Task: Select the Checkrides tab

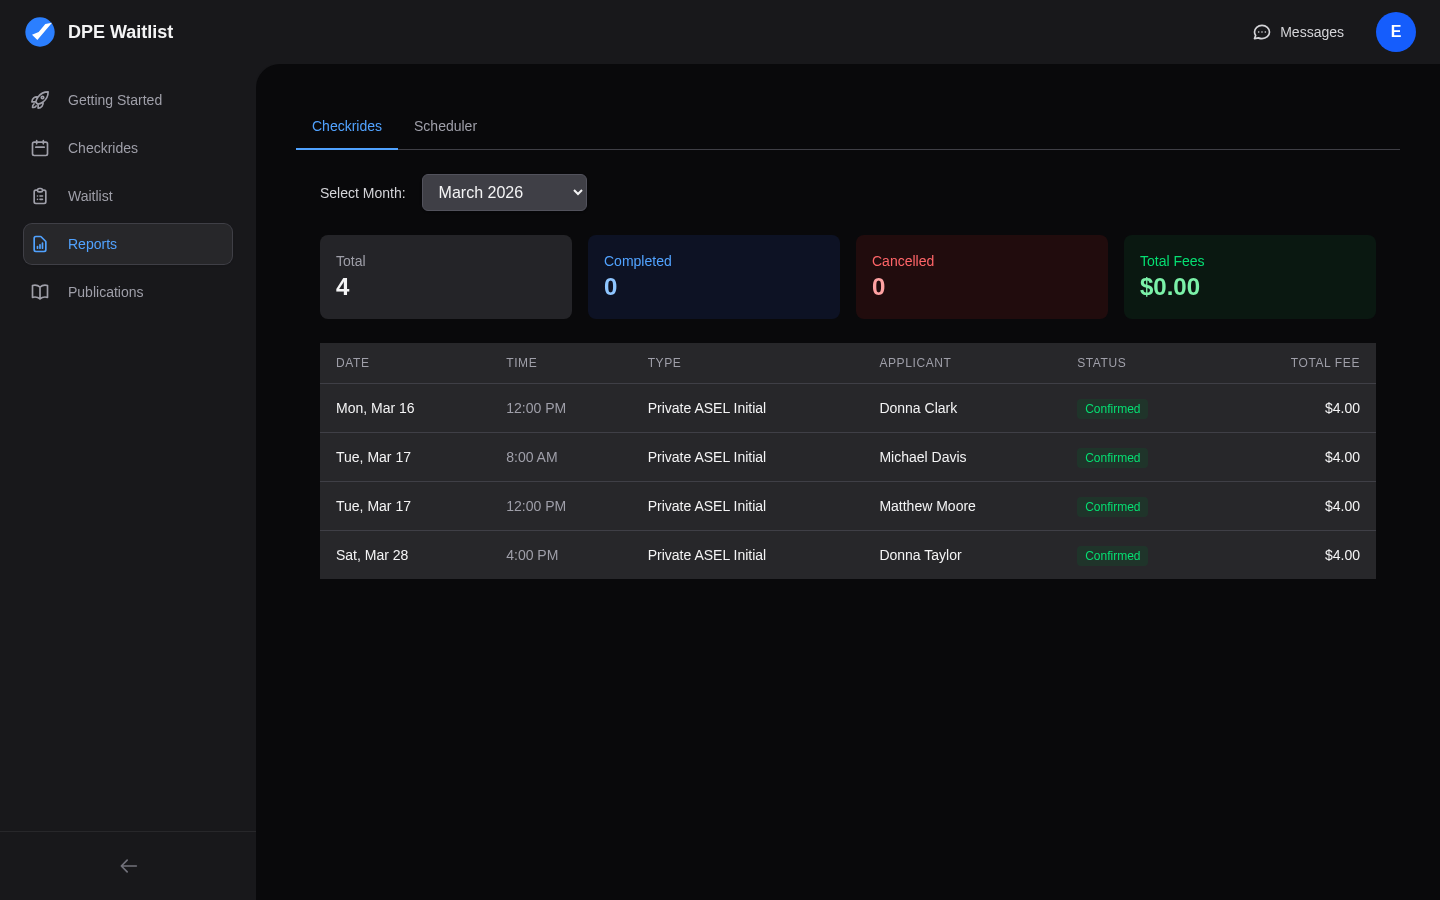Action: tap(346, 126)
